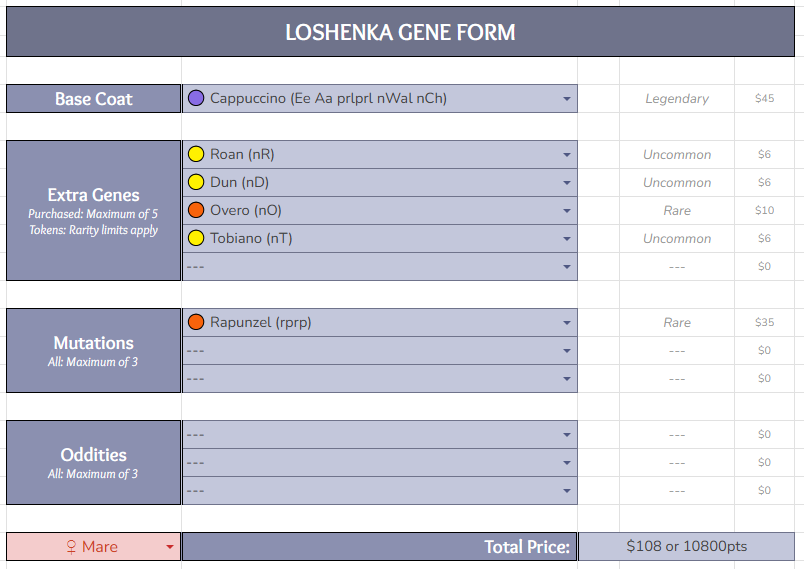Select the Mare gender cell text

(91, 547)
